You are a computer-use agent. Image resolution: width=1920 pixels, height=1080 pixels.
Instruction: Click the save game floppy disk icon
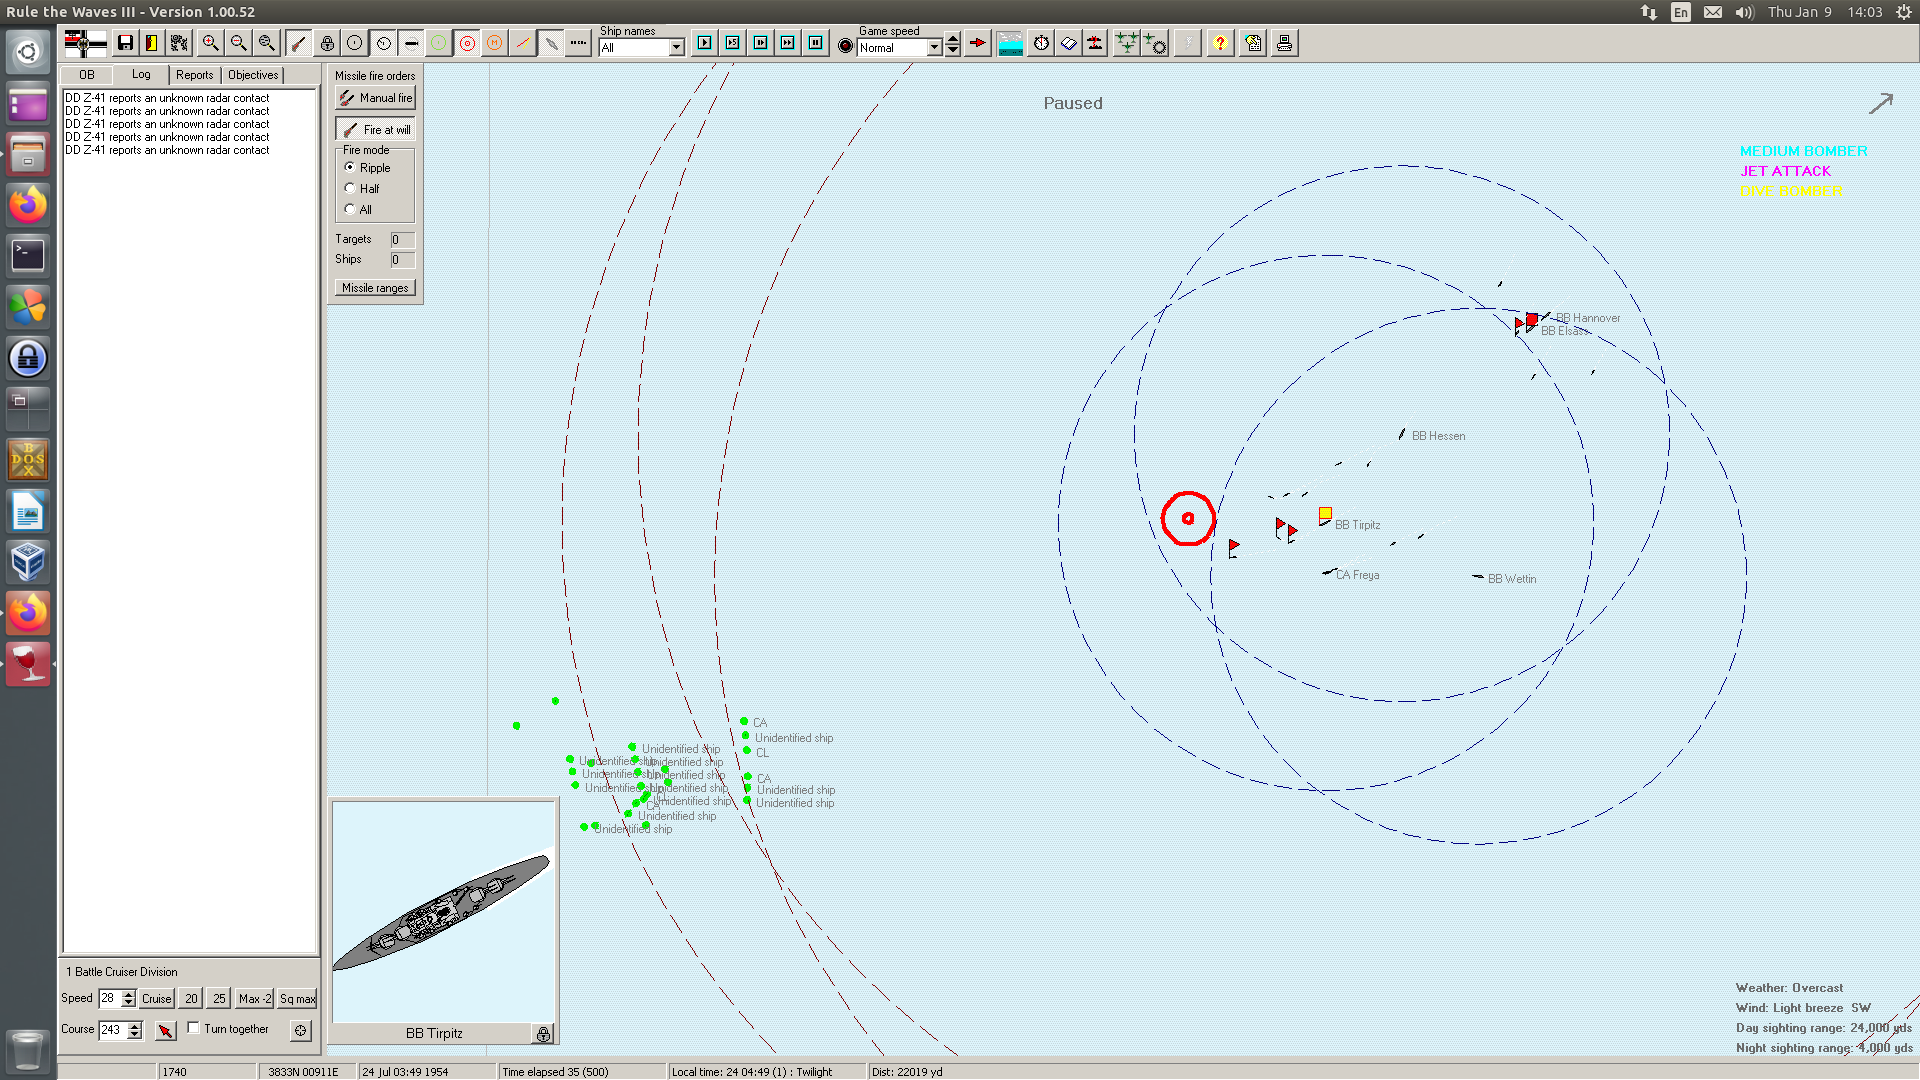tap(125, 43)
